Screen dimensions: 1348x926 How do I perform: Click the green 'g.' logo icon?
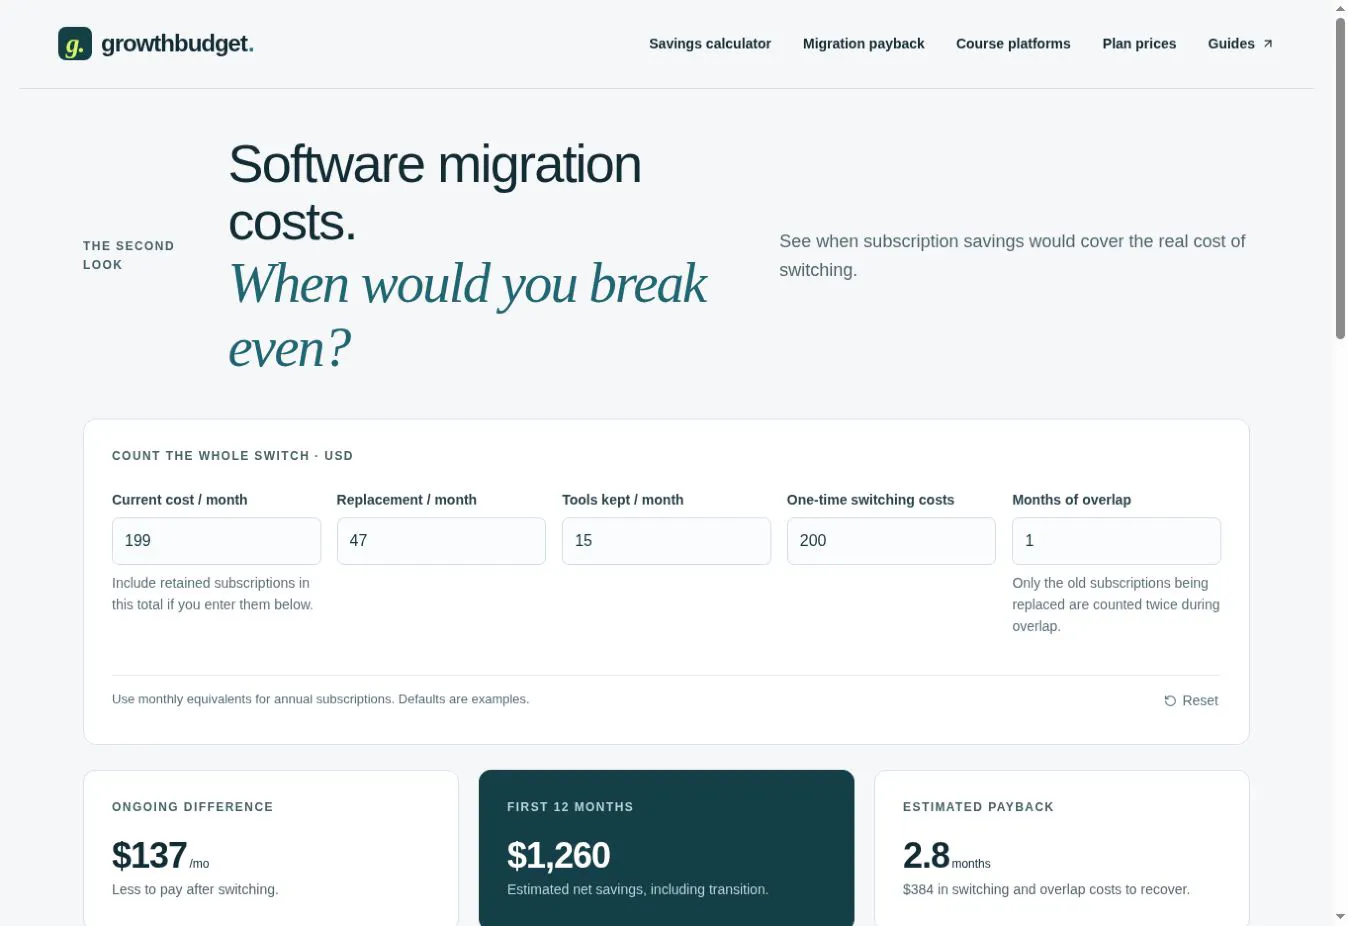[x=75, y=44]
